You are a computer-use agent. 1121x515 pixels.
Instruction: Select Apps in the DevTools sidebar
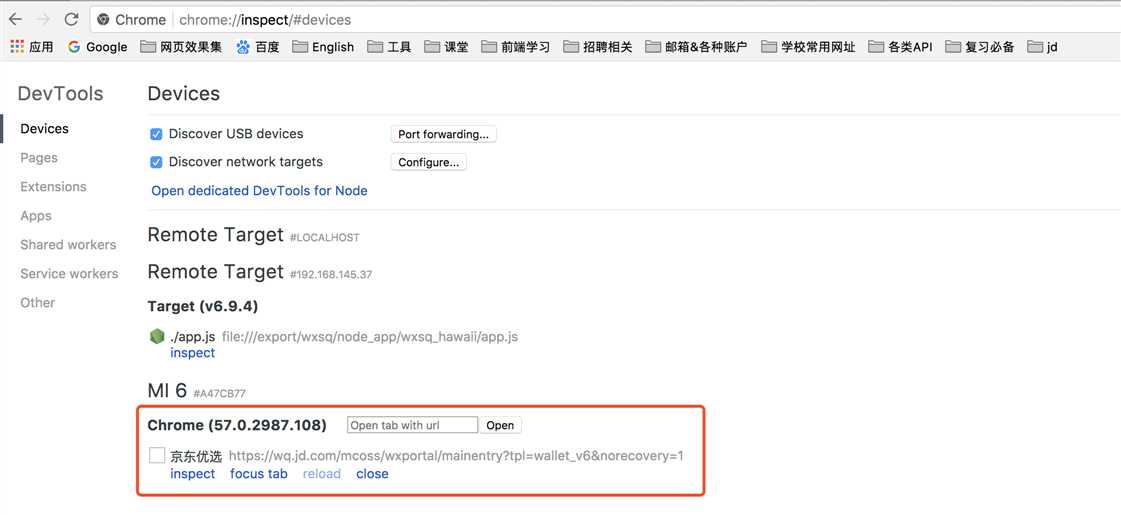tap(36, 216)
